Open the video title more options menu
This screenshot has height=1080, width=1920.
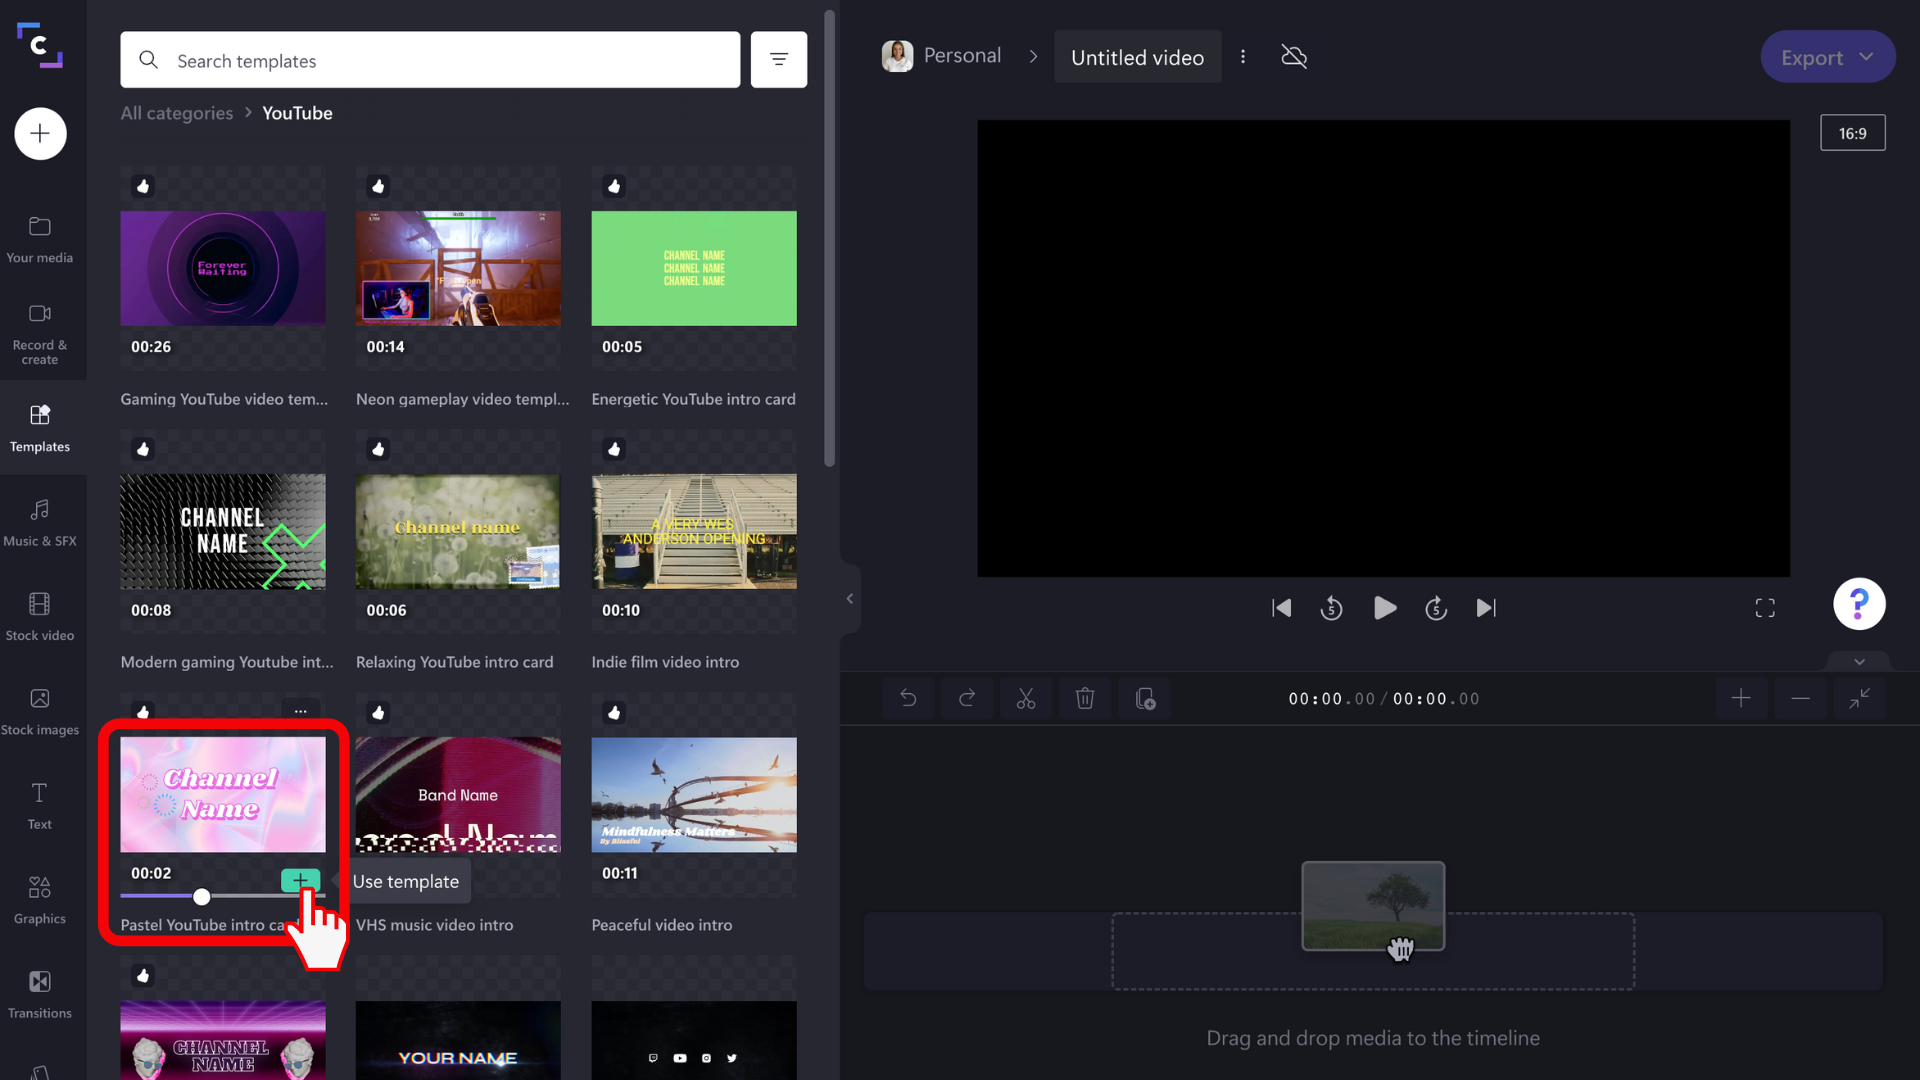tap(1243, 57)
